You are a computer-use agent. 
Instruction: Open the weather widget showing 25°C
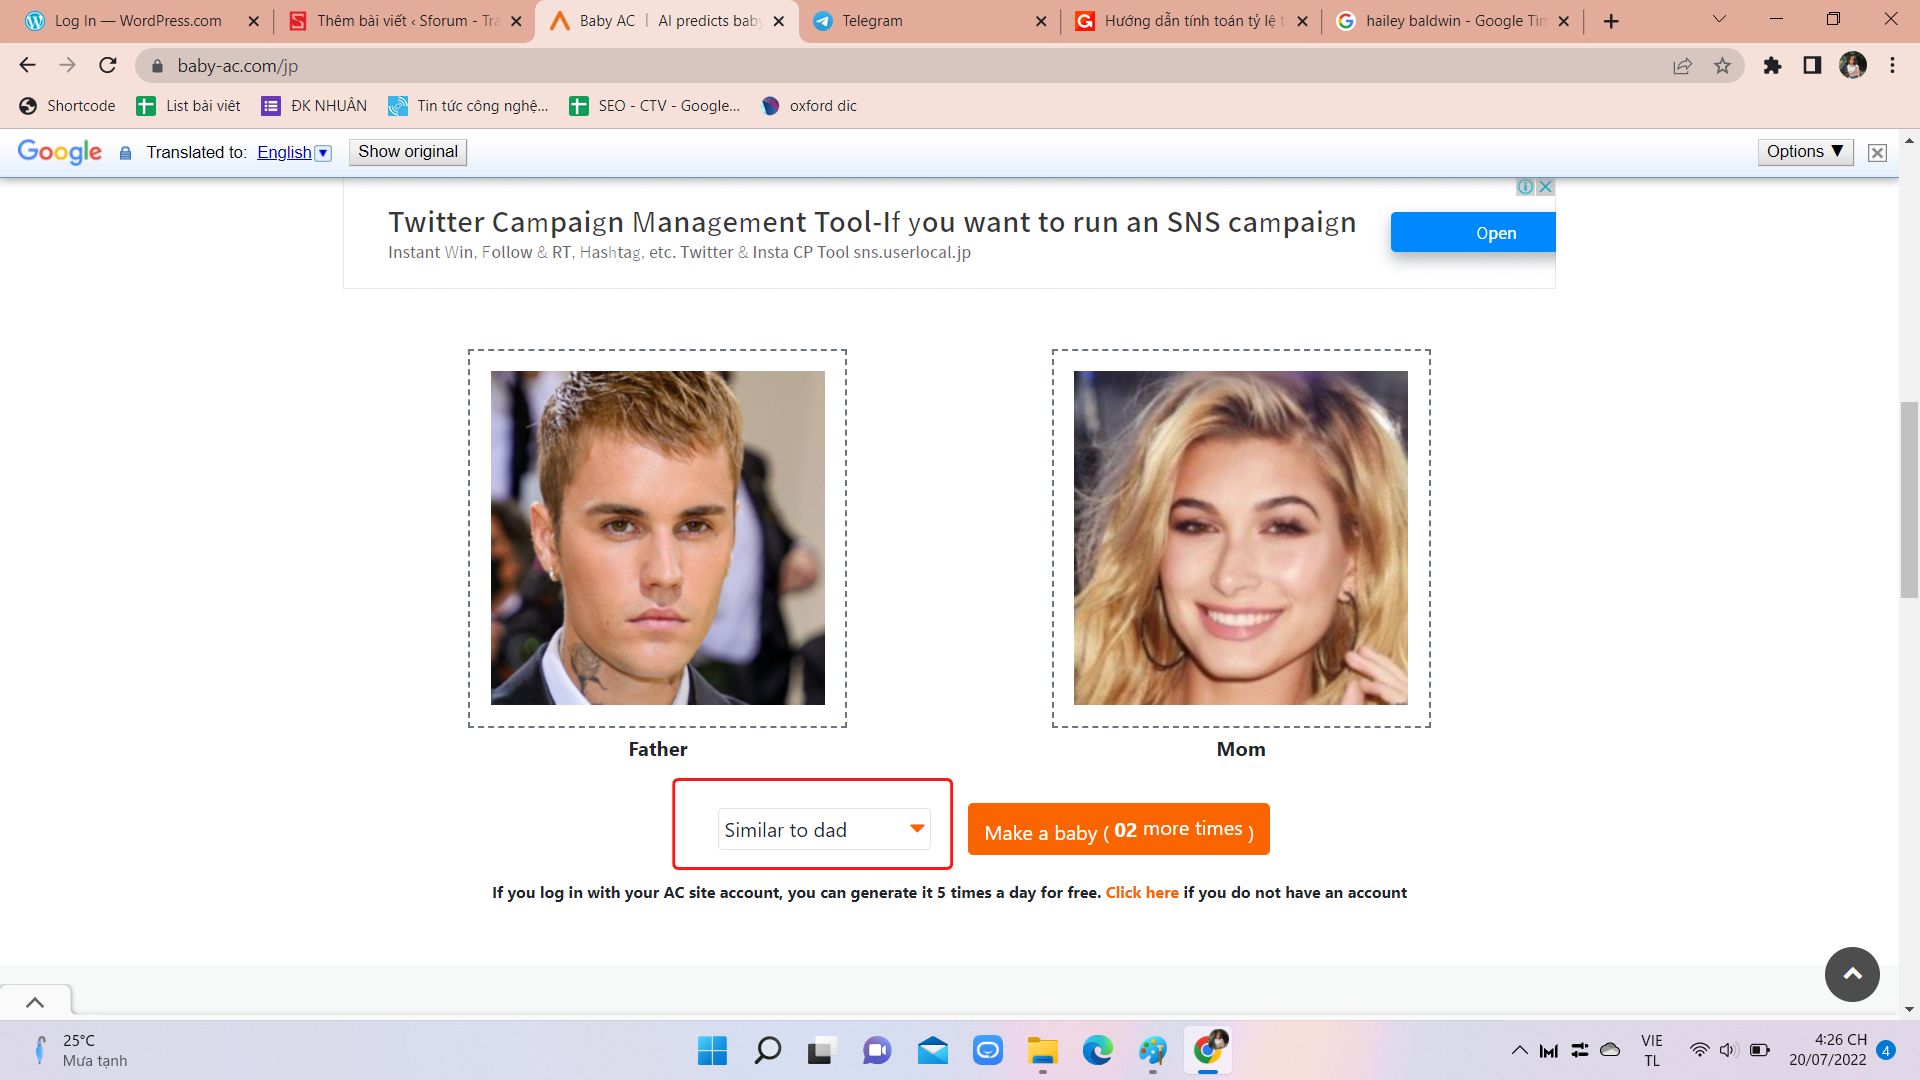[80, 1050]
